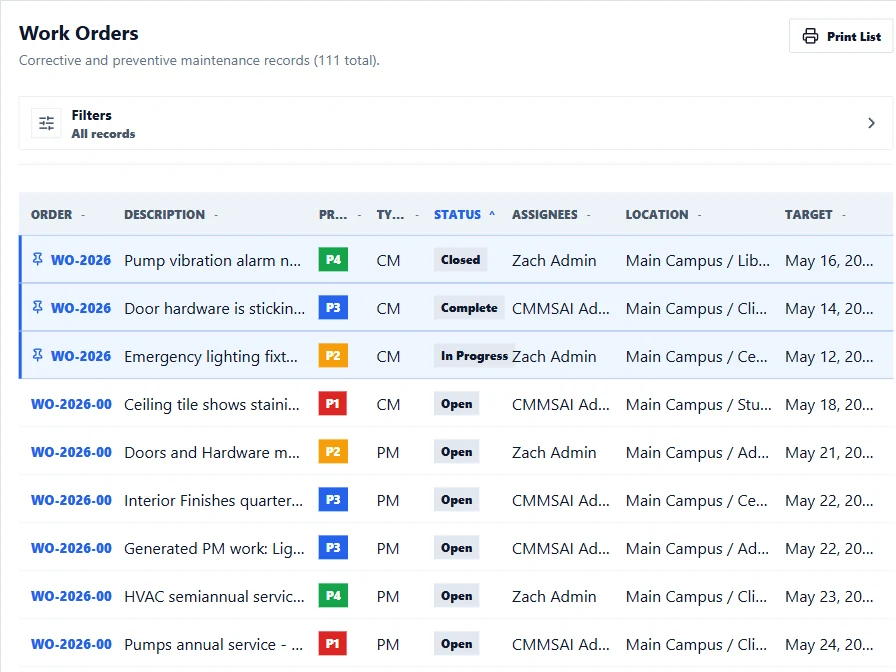Click the green P4 badge on Pump vibration row

click(333, 259)
